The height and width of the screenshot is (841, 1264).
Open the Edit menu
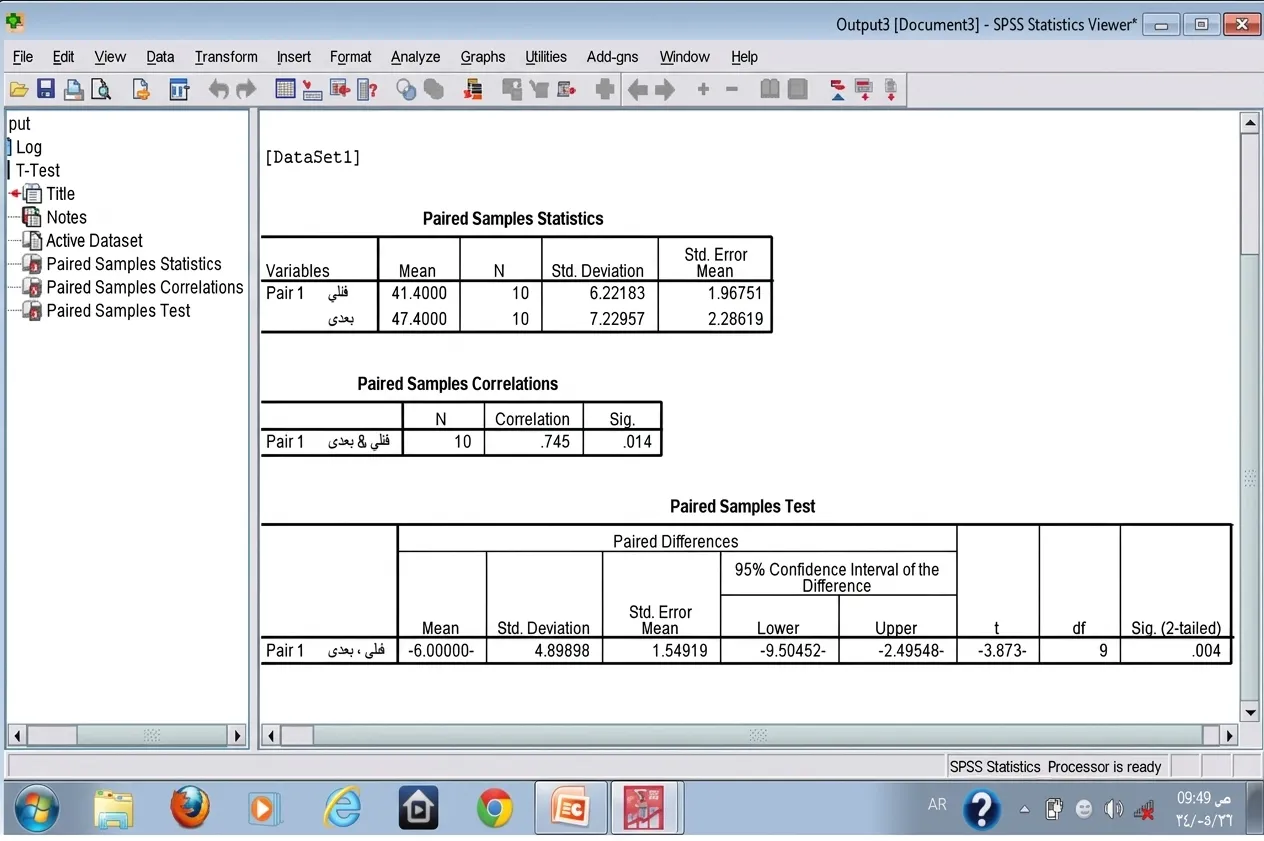pyautogui.click(x=63, y=57)
